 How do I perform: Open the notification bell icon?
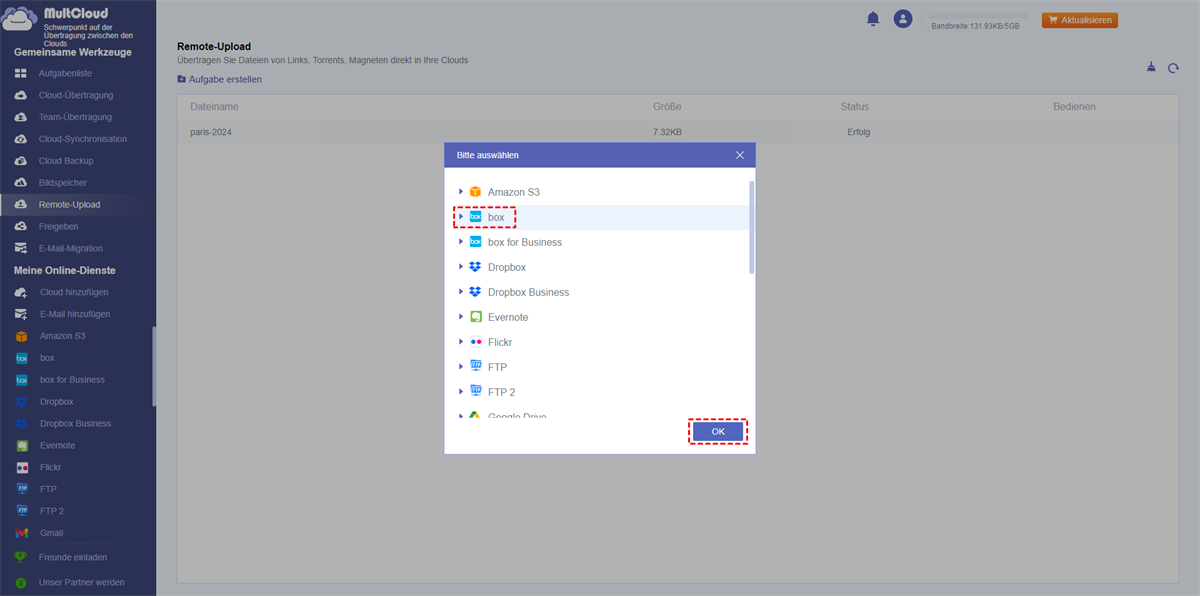tap(873, 19)
